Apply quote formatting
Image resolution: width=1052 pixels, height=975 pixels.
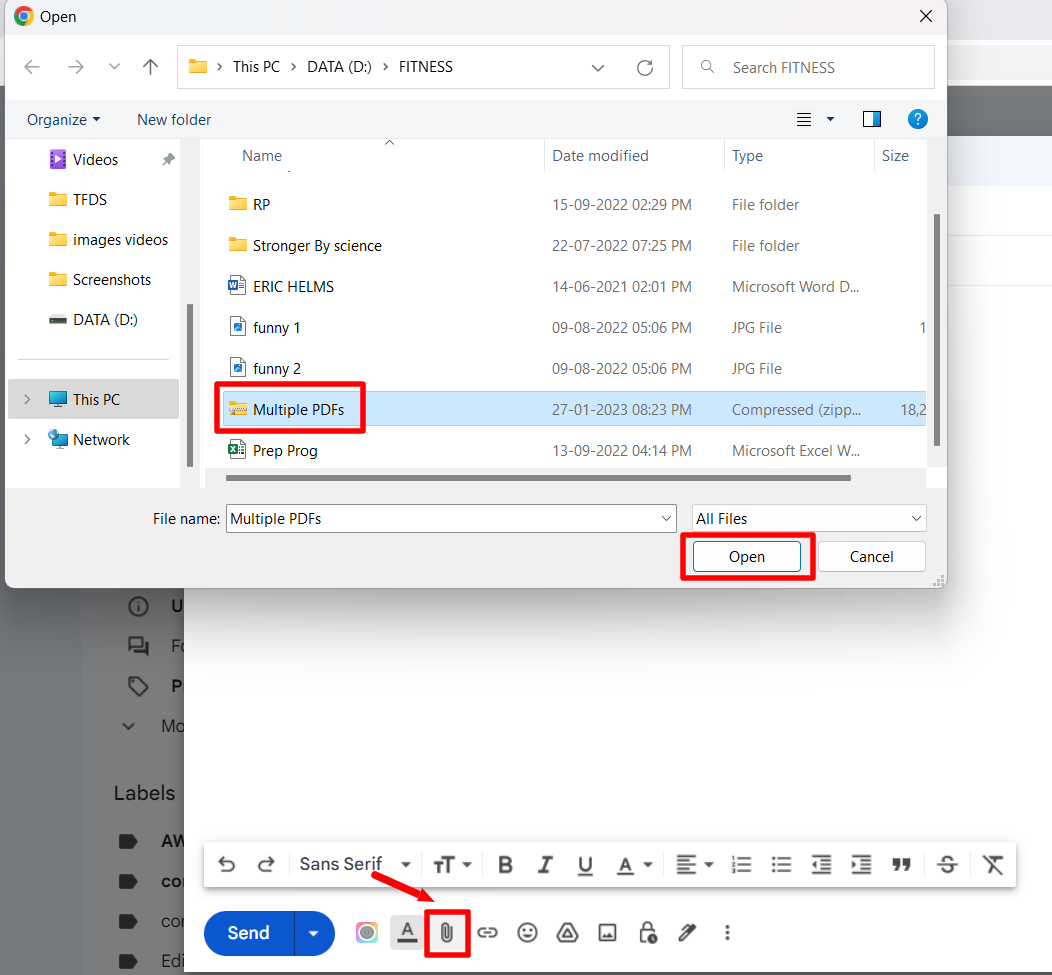pyautogui.click(x=902, y=865)
